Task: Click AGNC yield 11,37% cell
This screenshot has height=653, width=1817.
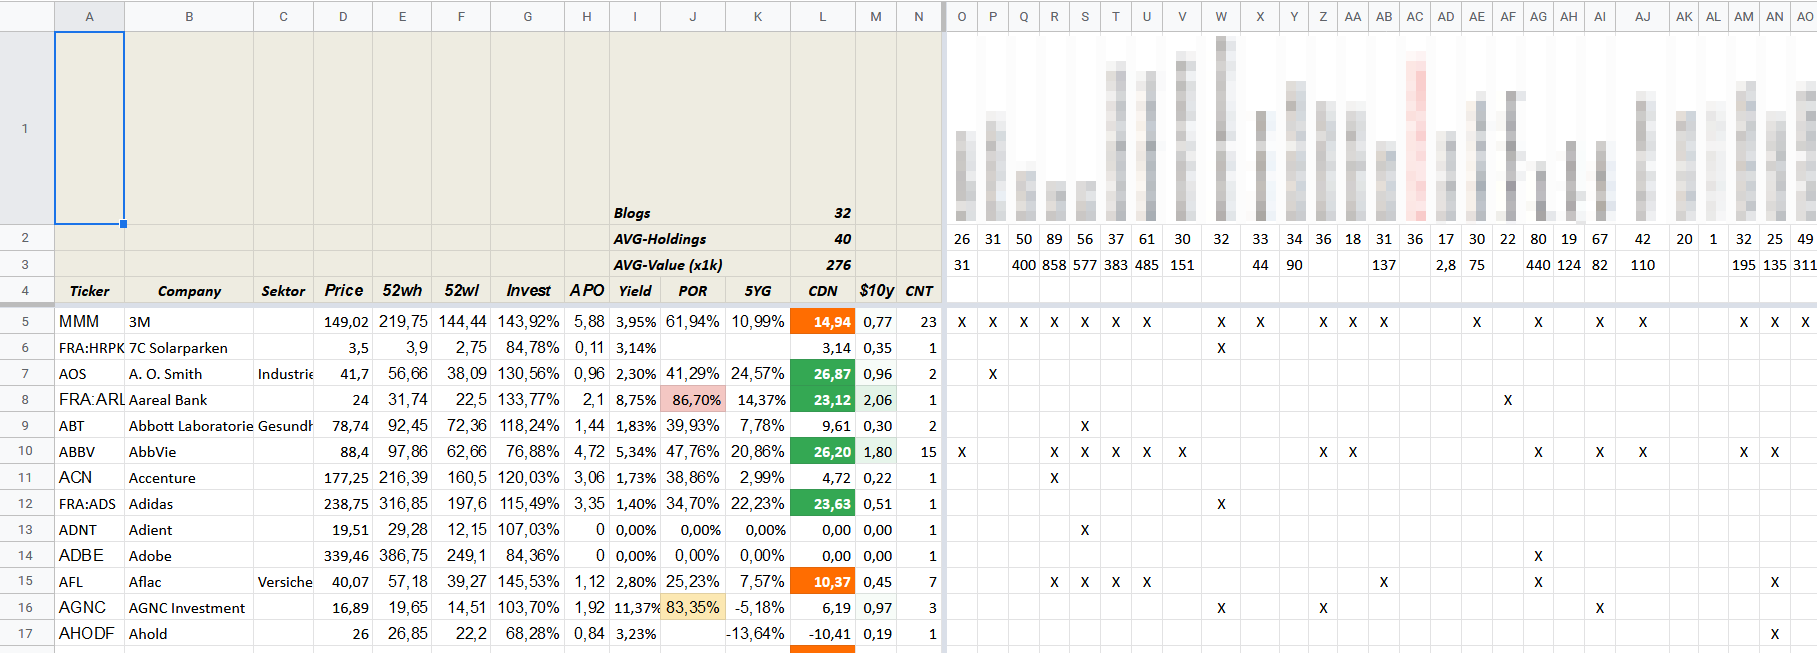Action: [x=635, y=608]
